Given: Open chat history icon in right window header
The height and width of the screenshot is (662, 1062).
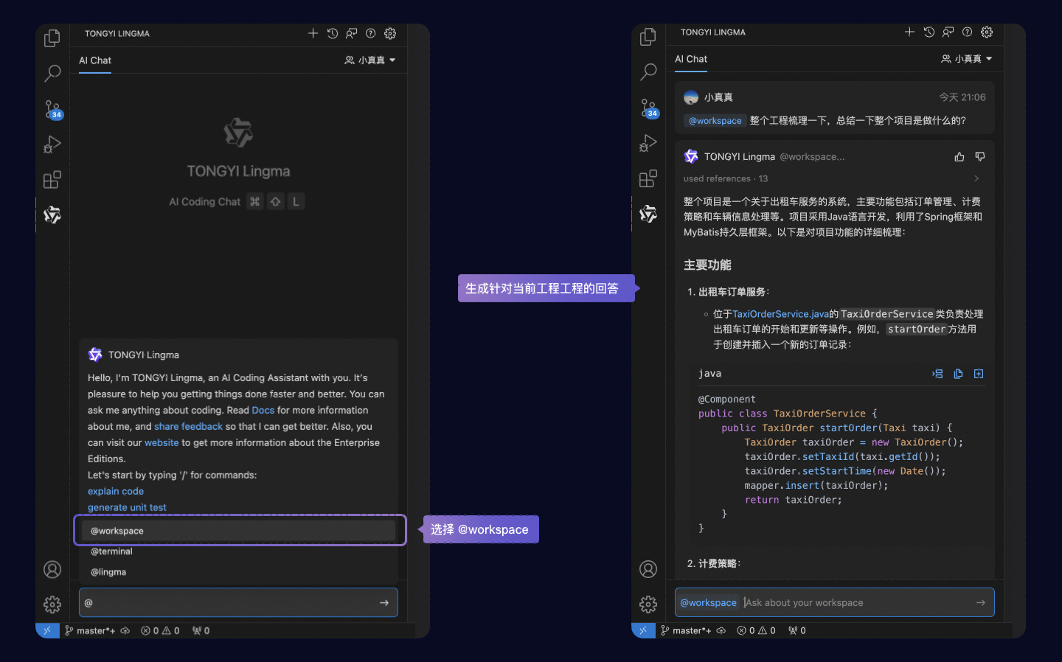Looking at the screenshot, I should [929, 32].
